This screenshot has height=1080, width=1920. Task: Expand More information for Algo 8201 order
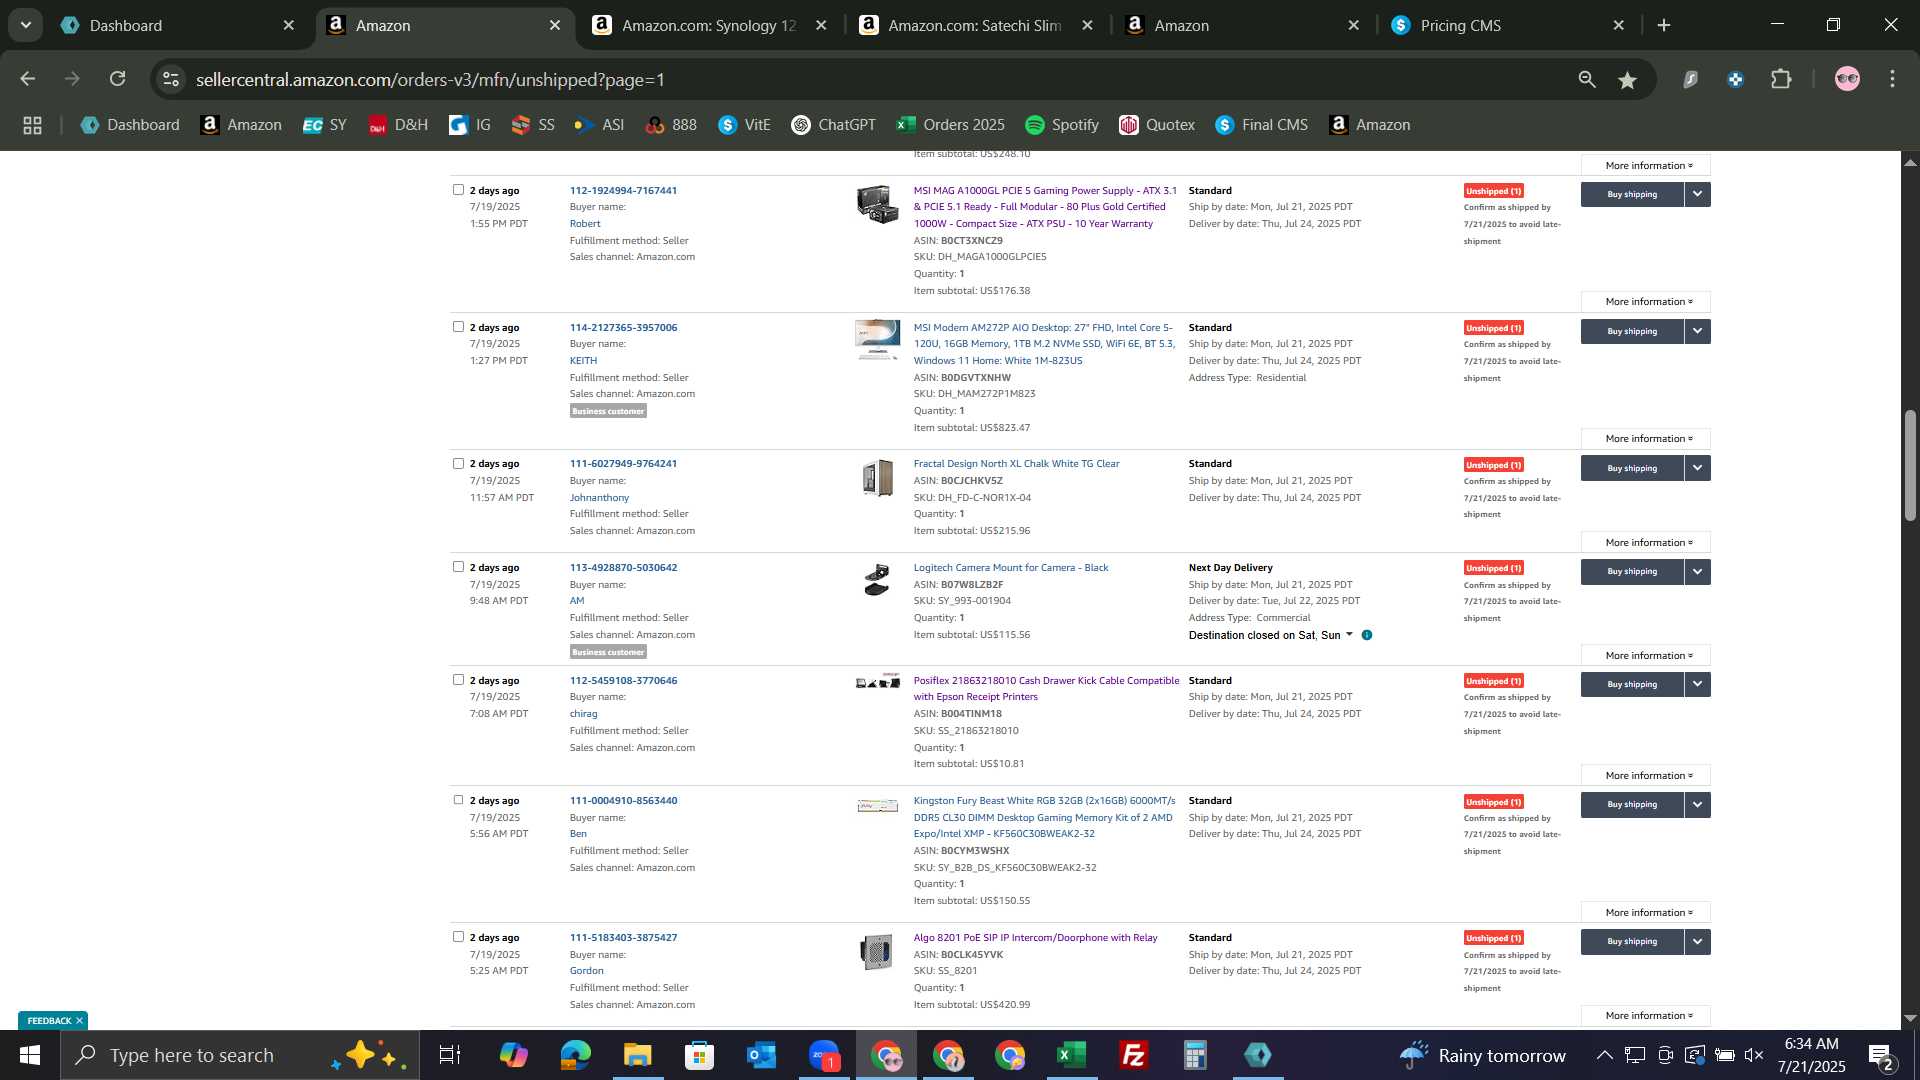(1646, 1016)
